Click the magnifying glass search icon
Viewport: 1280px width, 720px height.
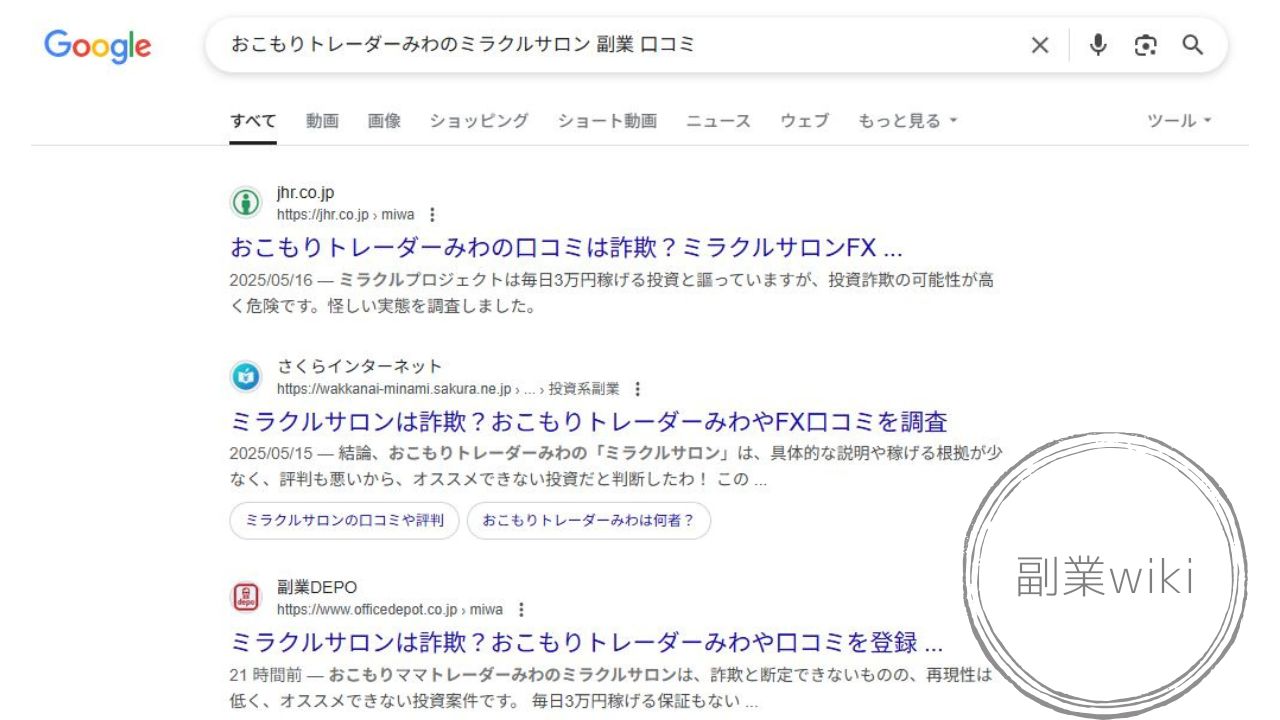coord(1192,45)
